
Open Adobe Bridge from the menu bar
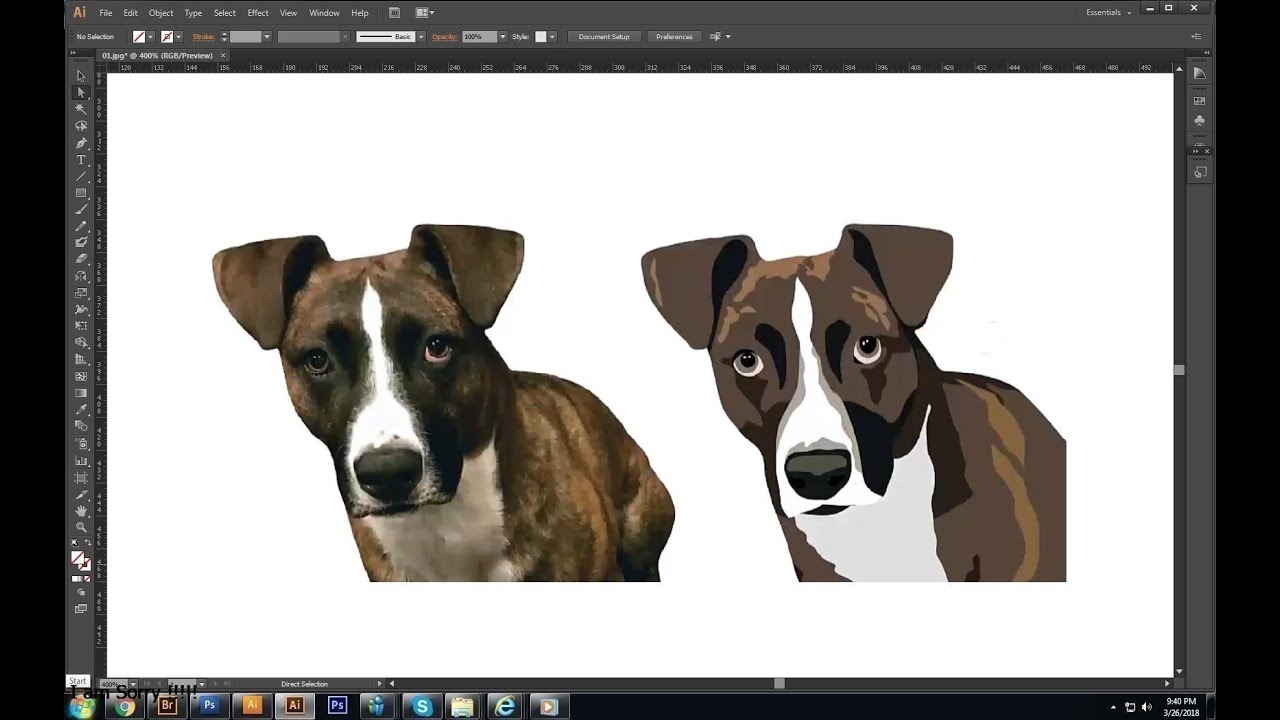pyautogui.click(x=394, y=13)
